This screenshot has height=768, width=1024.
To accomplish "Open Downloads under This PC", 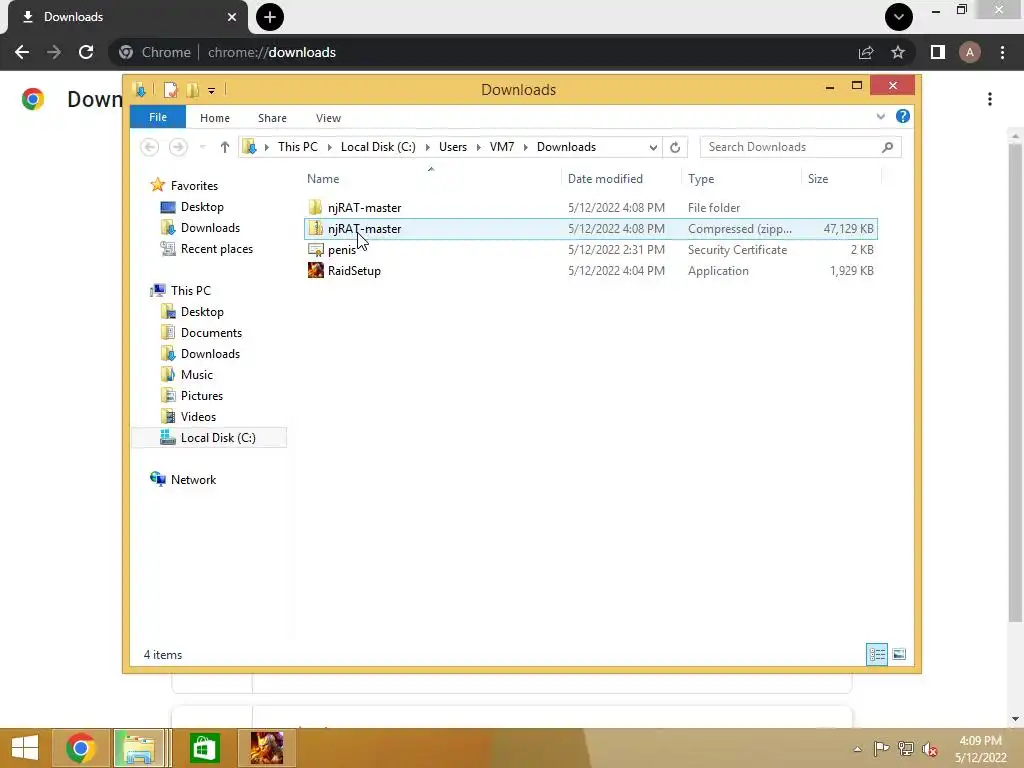I will click(210, 353).
